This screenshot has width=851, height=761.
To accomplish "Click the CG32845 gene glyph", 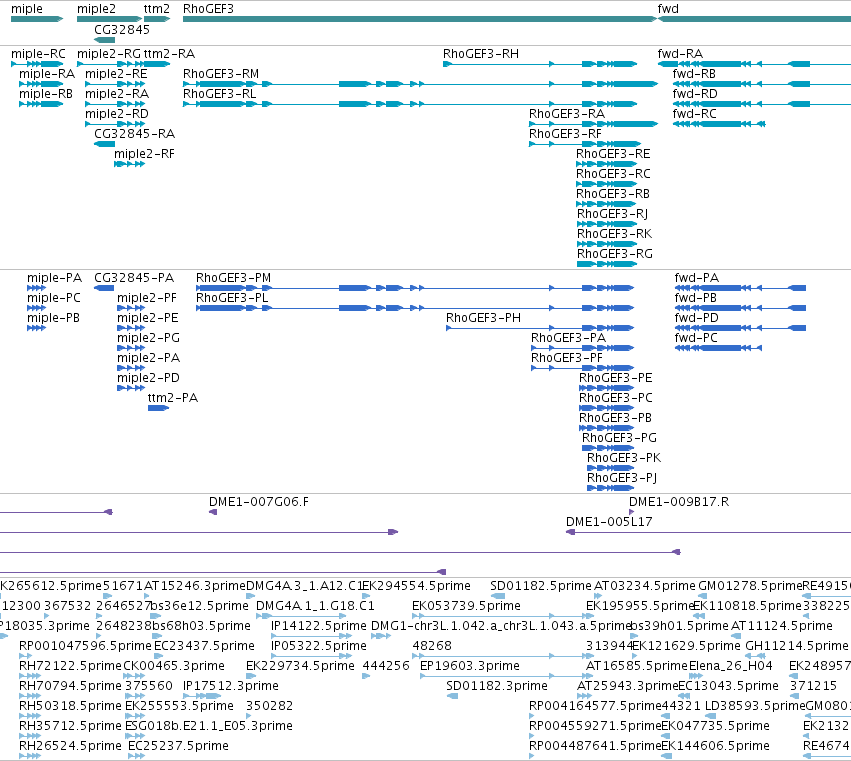I will pos(104,40).
